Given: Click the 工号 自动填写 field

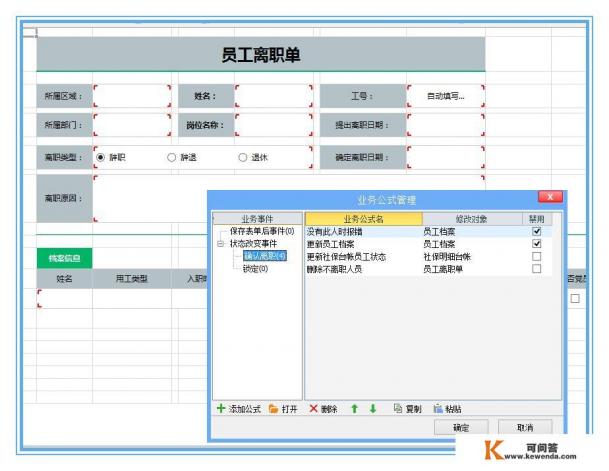Looking at the screenshot, I should [446, 96].
